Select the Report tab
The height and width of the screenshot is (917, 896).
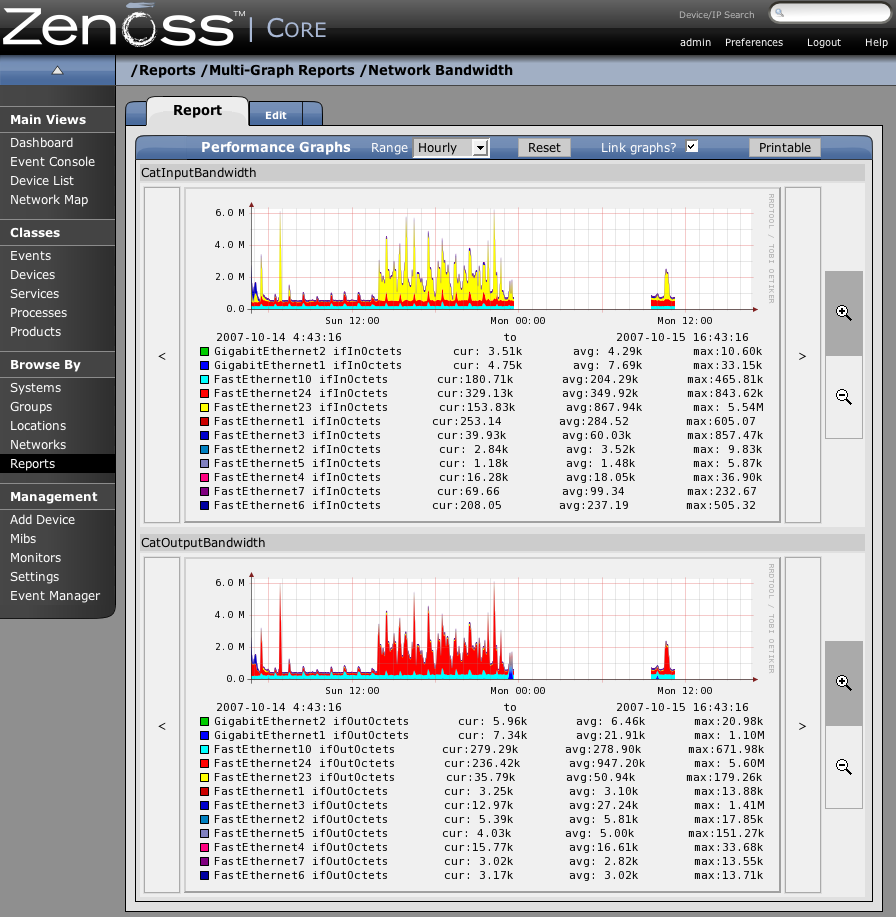197,111
